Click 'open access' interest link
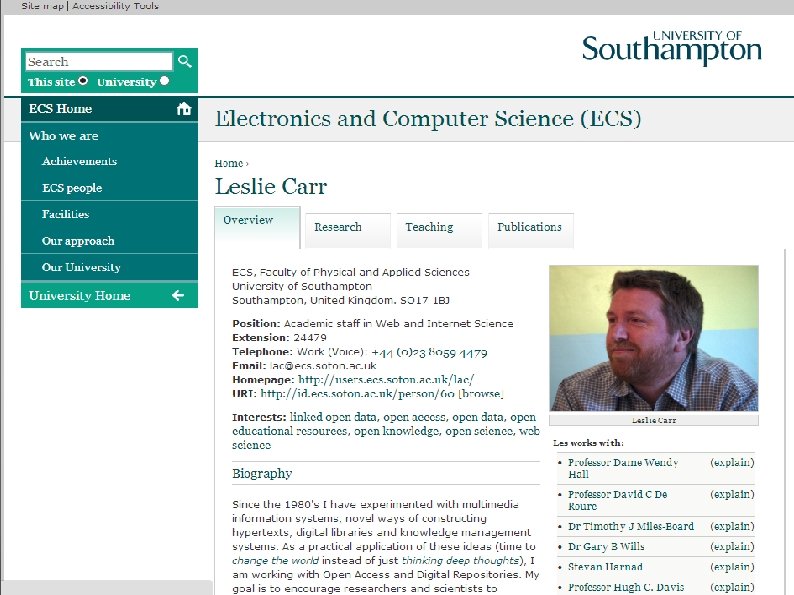This screenshot has width=794, height=595. pyautogui.click(x=415, y=417)
